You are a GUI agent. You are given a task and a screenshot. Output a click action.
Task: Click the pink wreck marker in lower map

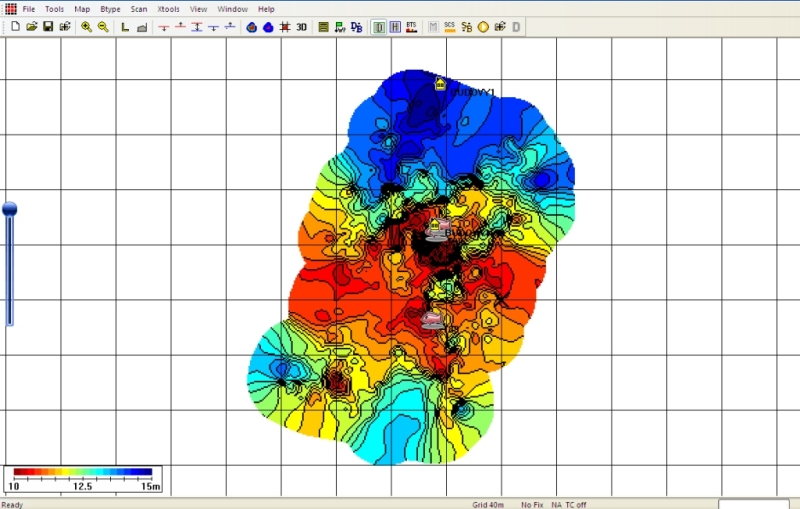coord(433,320)
